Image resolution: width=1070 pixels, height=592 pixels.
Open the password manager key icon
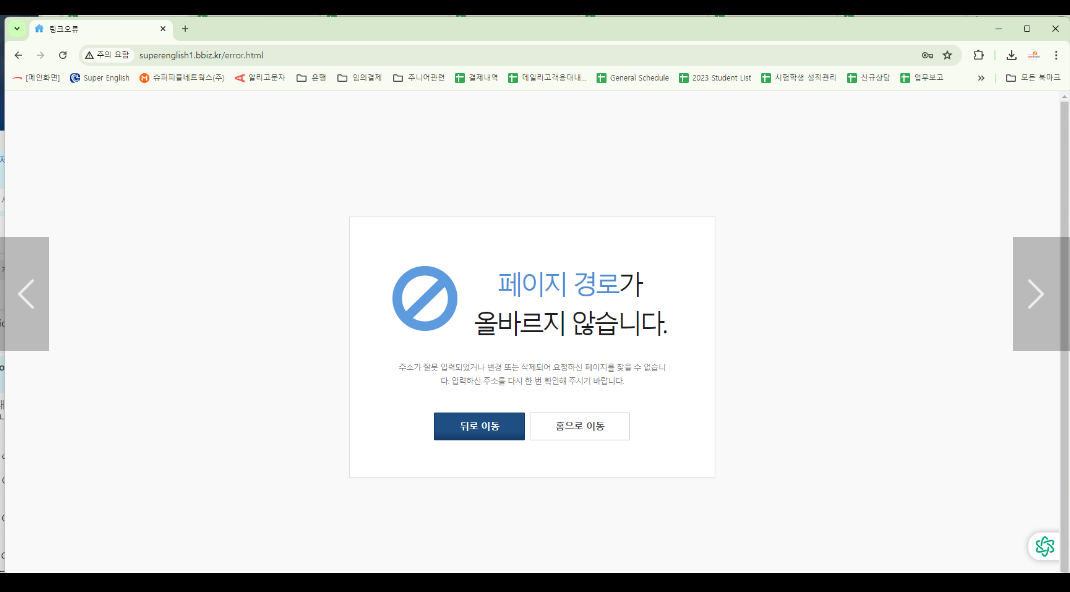(927, 55)
